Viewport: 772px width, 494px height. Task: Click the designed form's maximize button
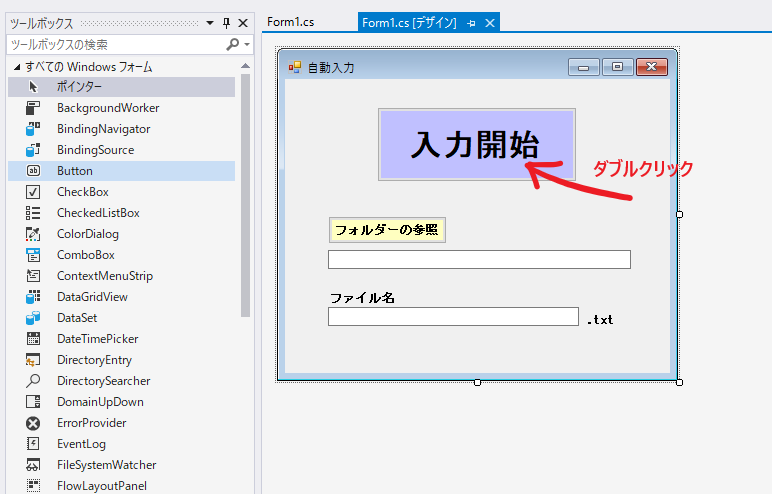coord(617,67)
